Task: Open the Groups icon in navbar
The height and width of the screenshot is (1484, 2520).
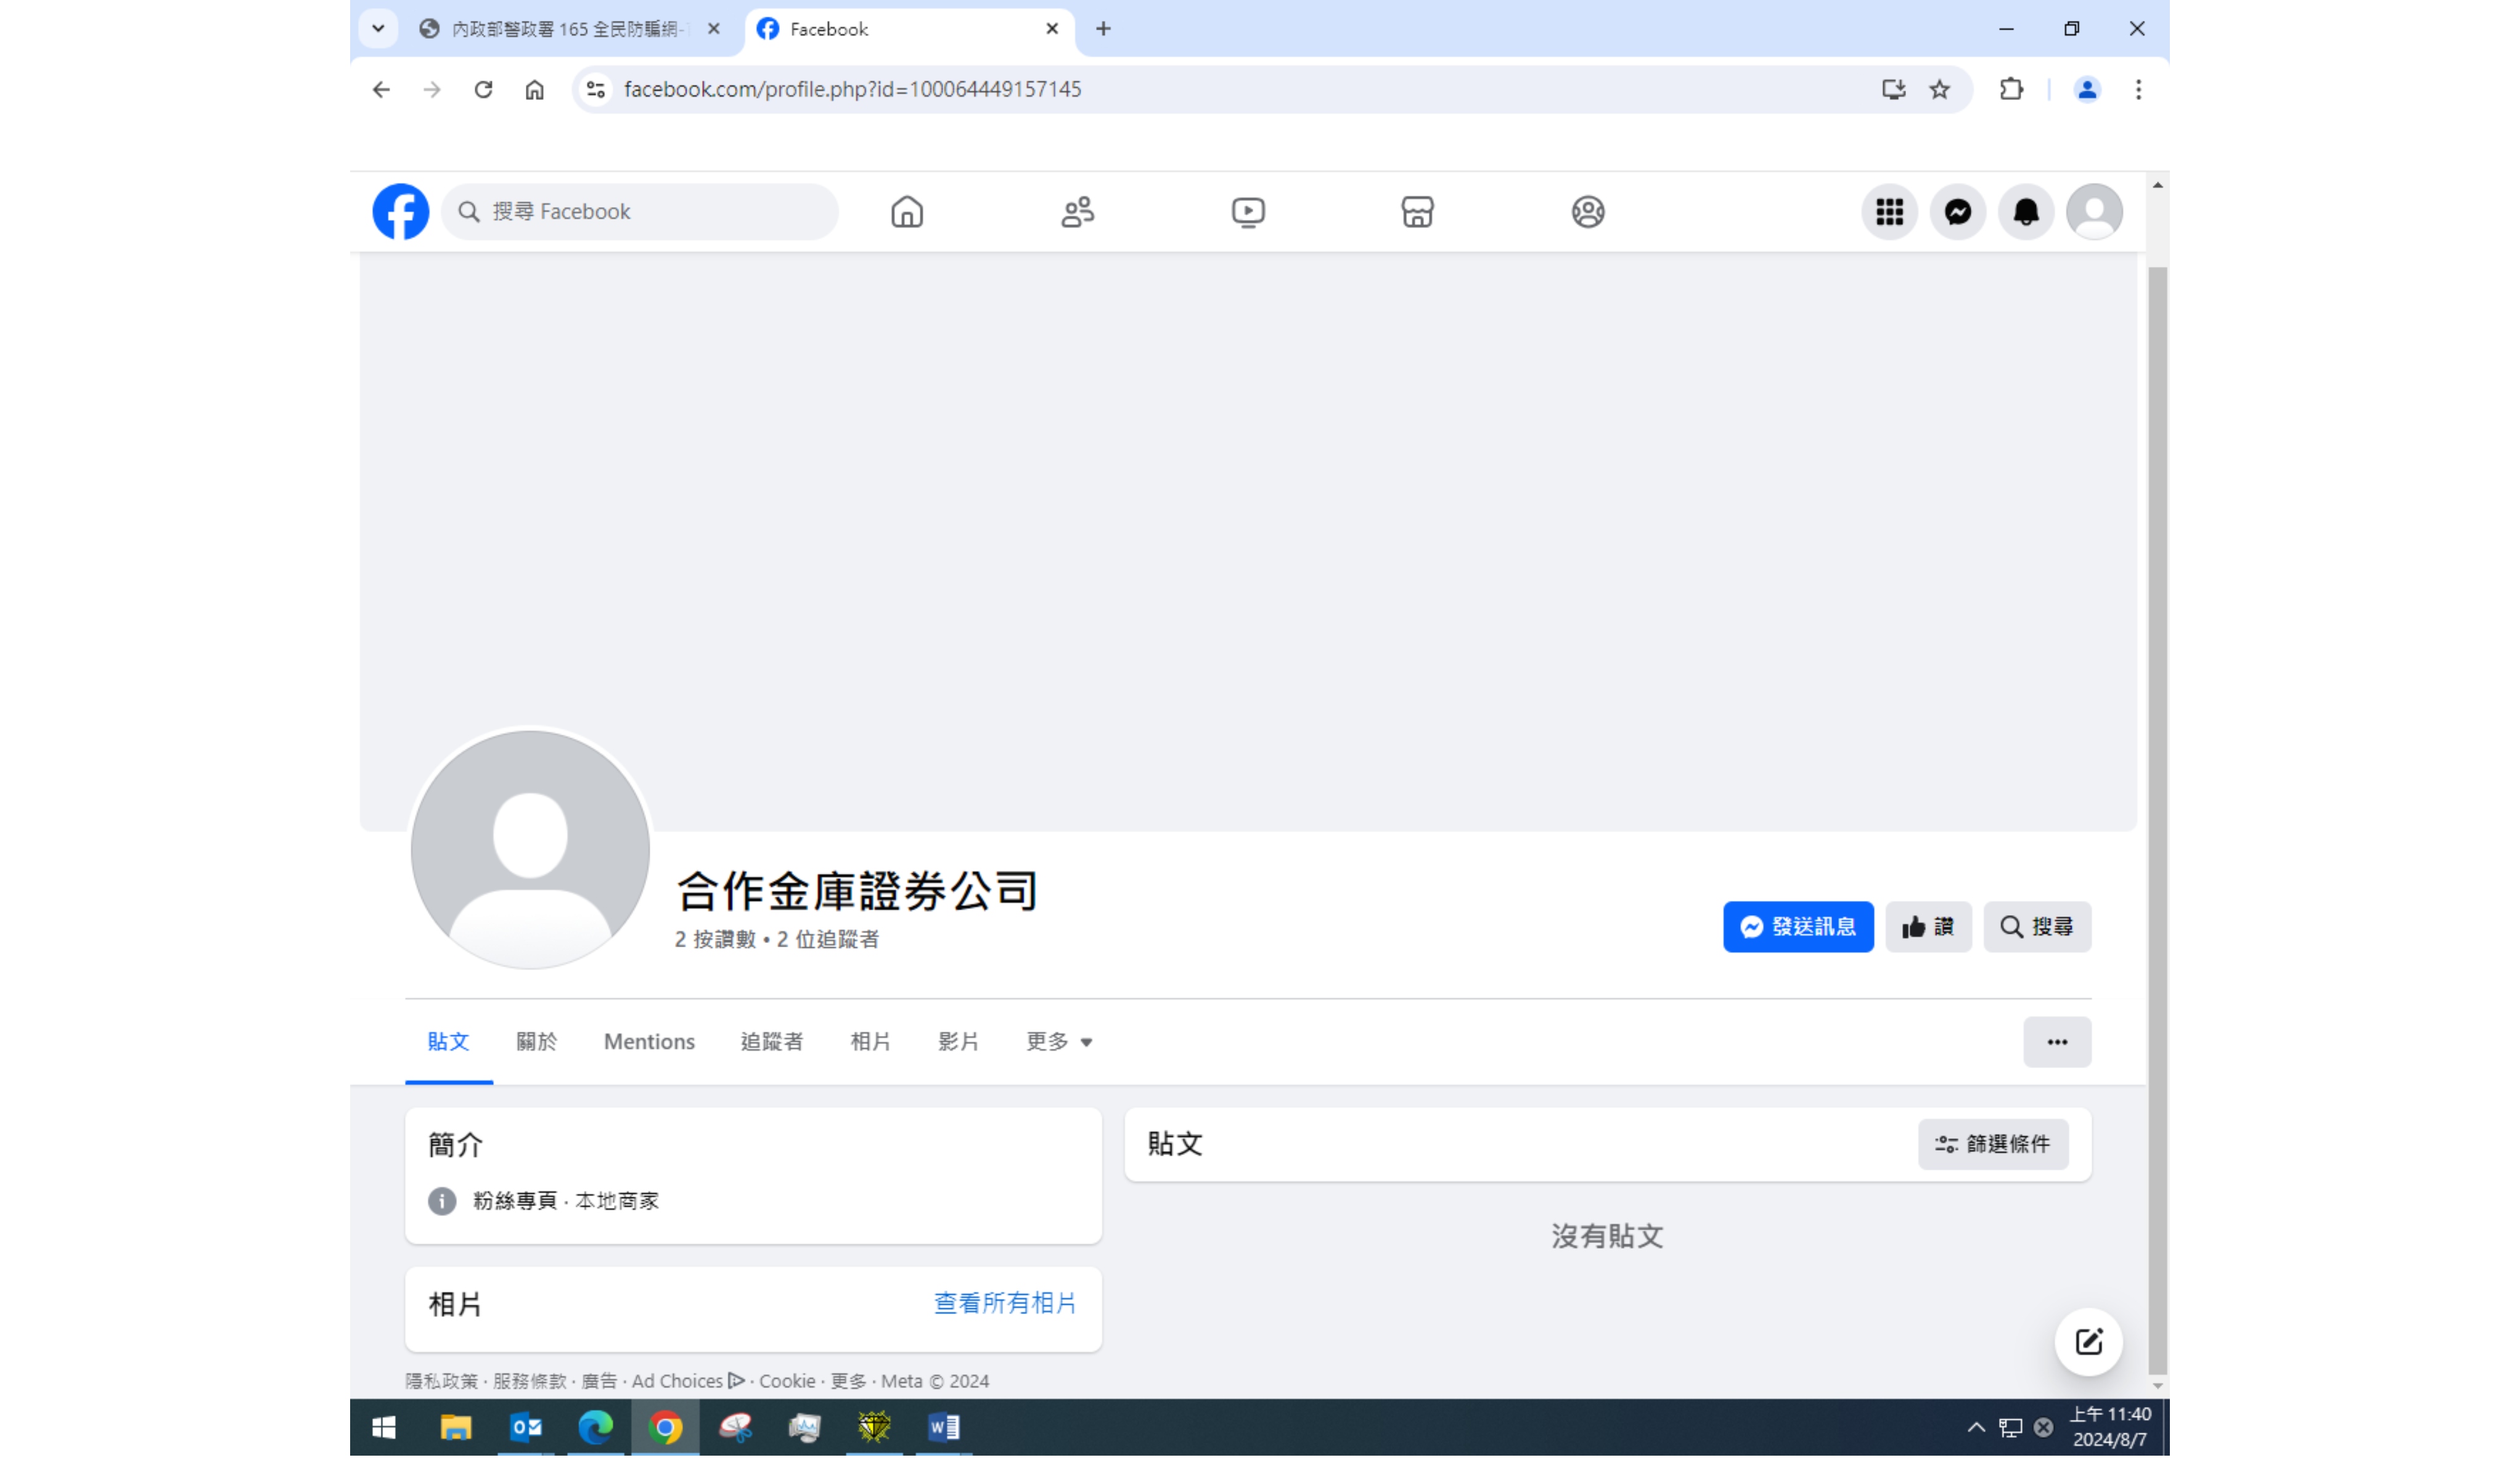Action: (1587, 212)
